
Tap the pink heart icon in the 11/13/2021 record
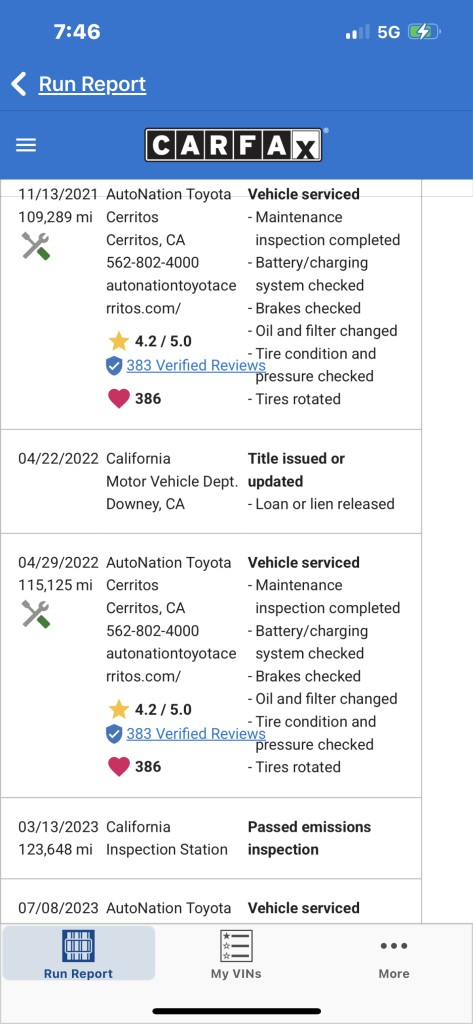(118, 398)
